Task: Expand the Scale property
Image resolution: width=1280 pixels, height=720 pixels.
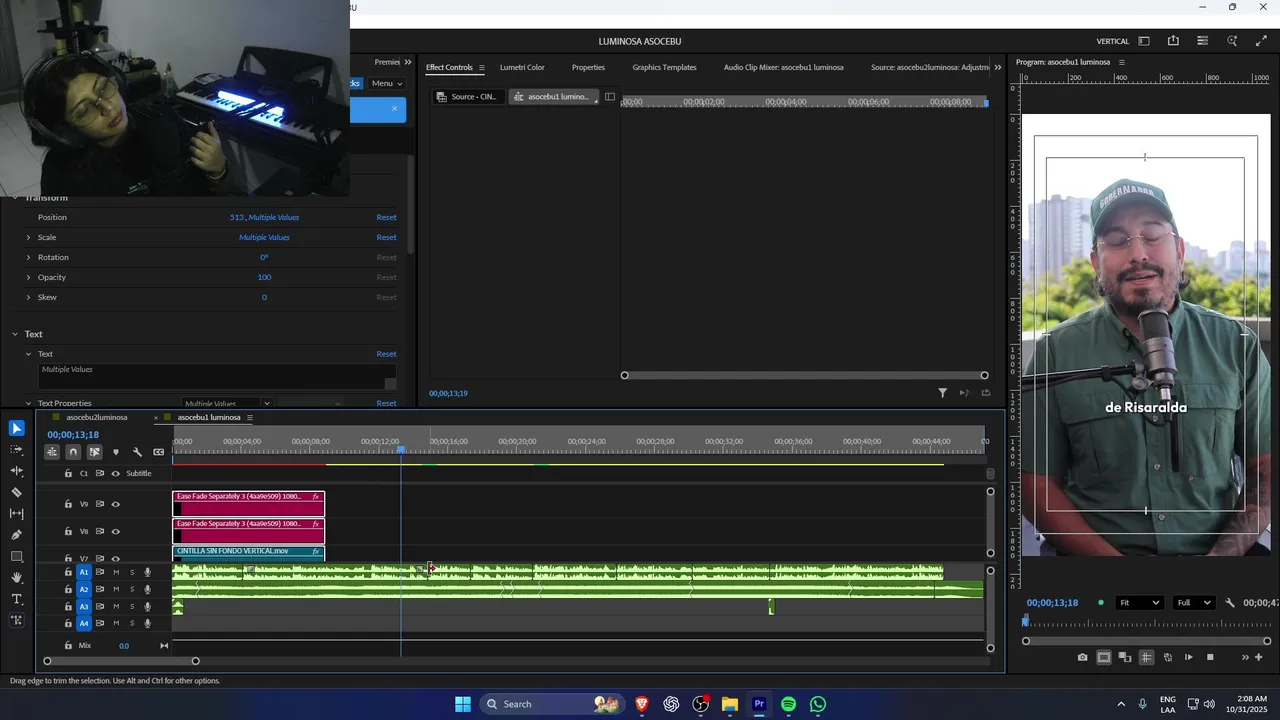Action: pyautogui.click(x=28, y=237)
